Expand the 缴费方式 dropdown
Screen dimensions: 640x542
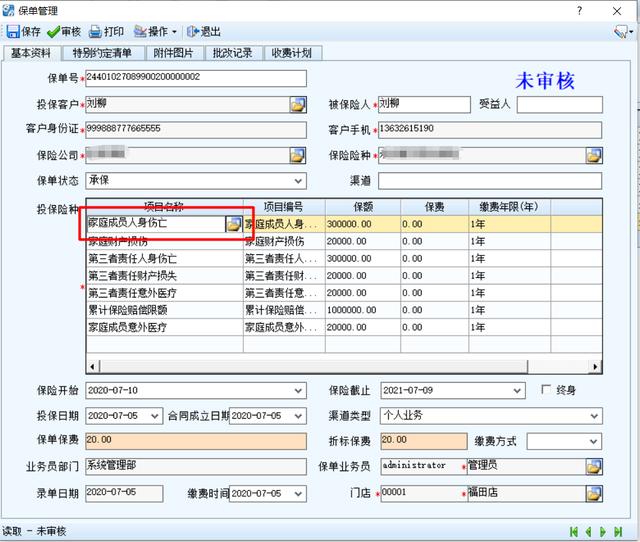(x=594, y=441)
